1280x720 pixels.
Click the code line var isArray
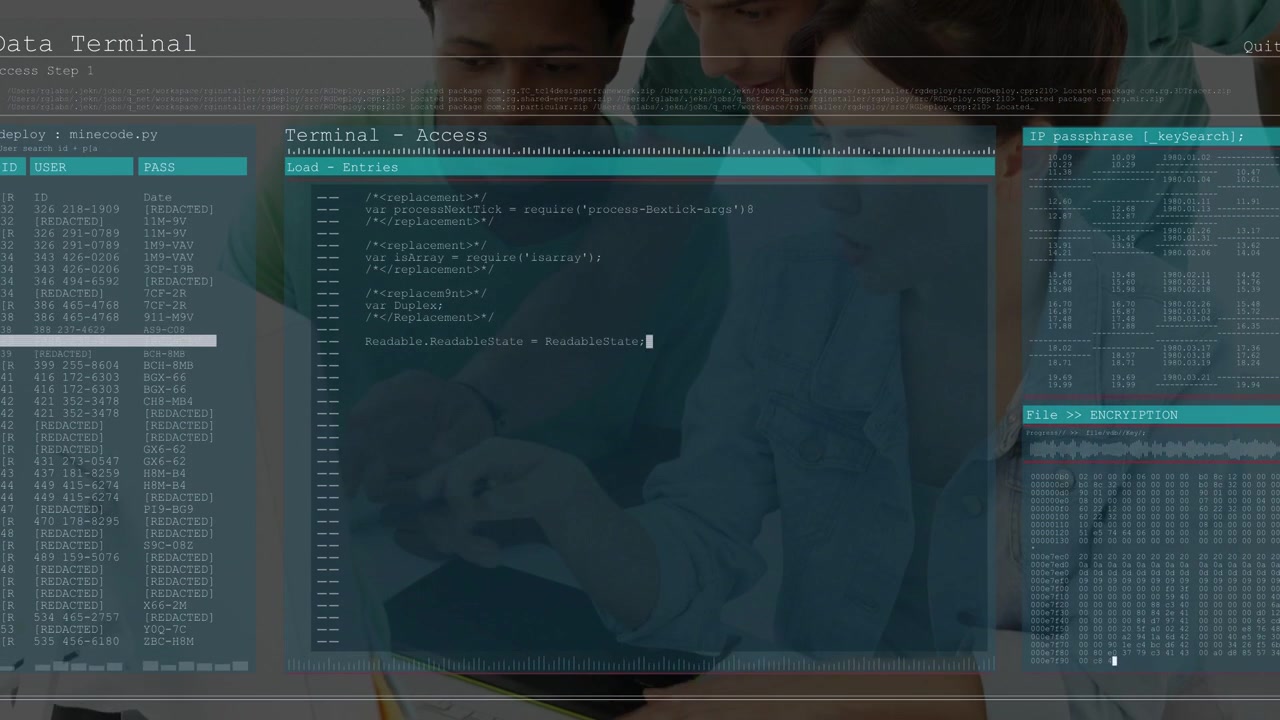483,257
